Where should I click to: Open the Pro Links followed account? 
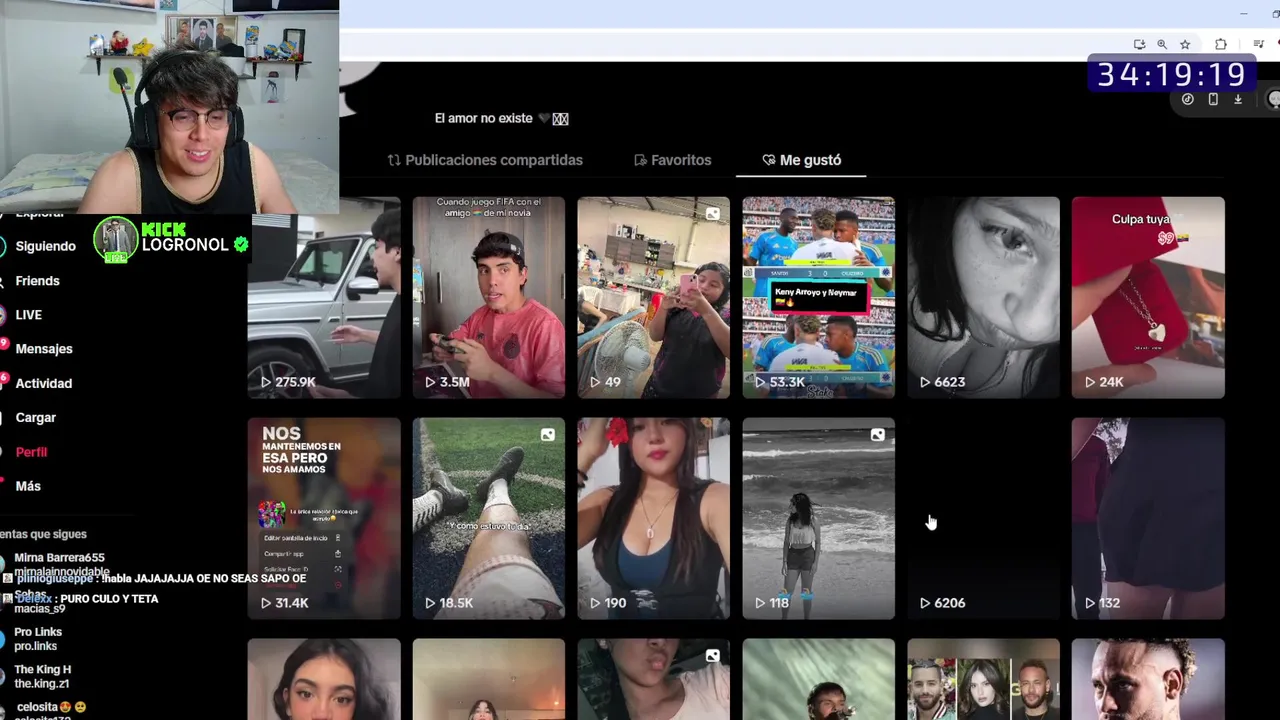(38, 639)
